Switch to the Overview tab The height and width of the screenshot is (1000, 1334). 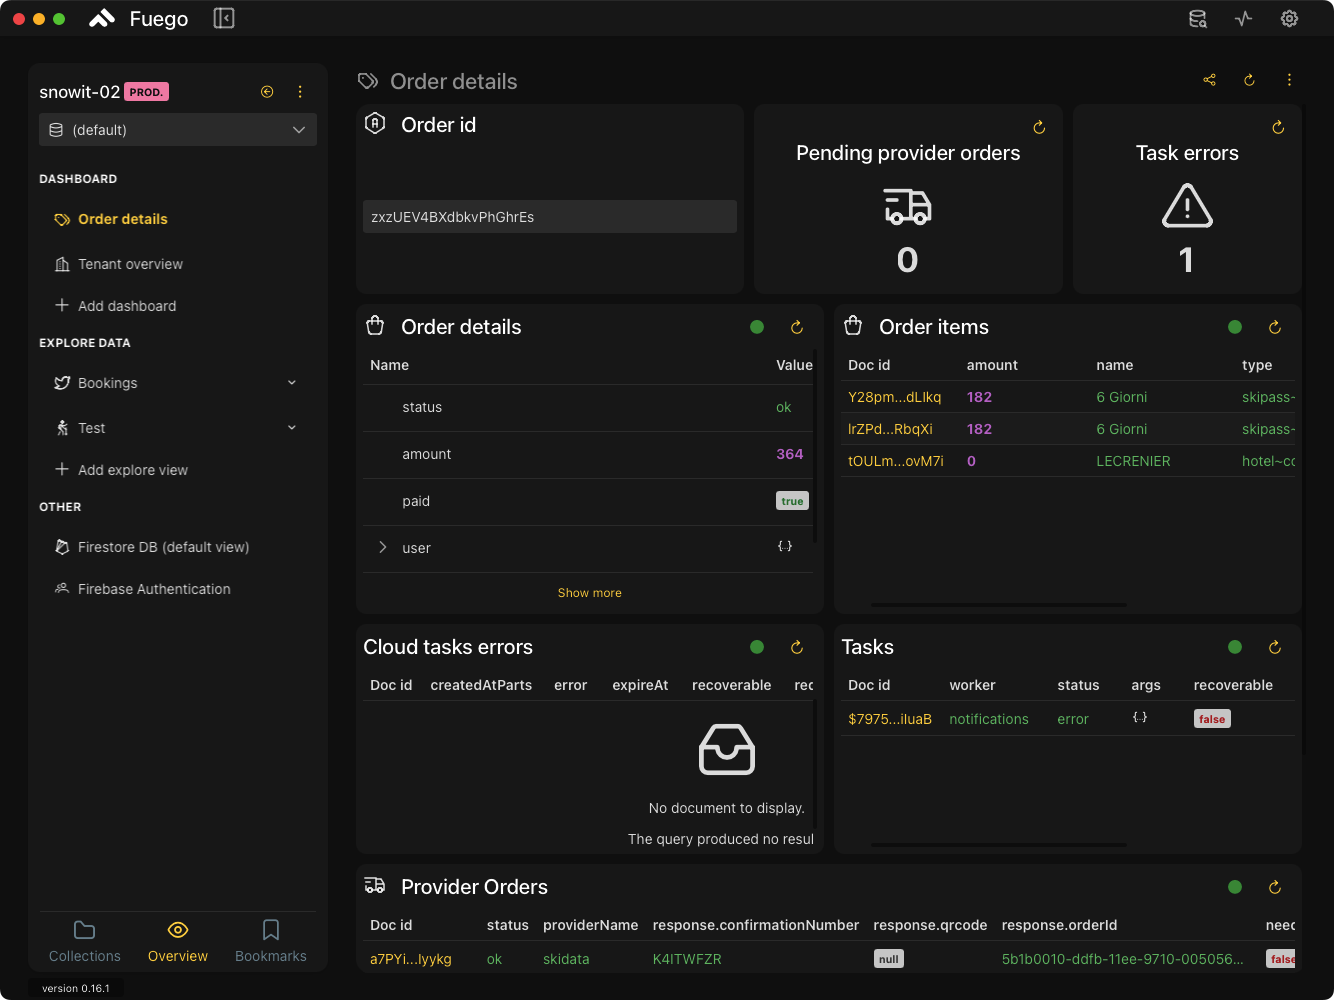178,942
